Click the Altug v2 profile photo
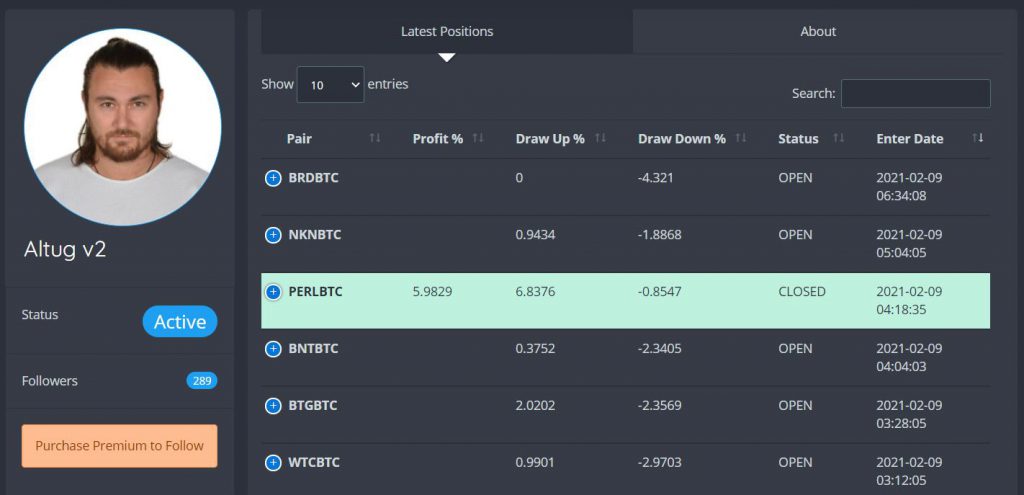 123,127
